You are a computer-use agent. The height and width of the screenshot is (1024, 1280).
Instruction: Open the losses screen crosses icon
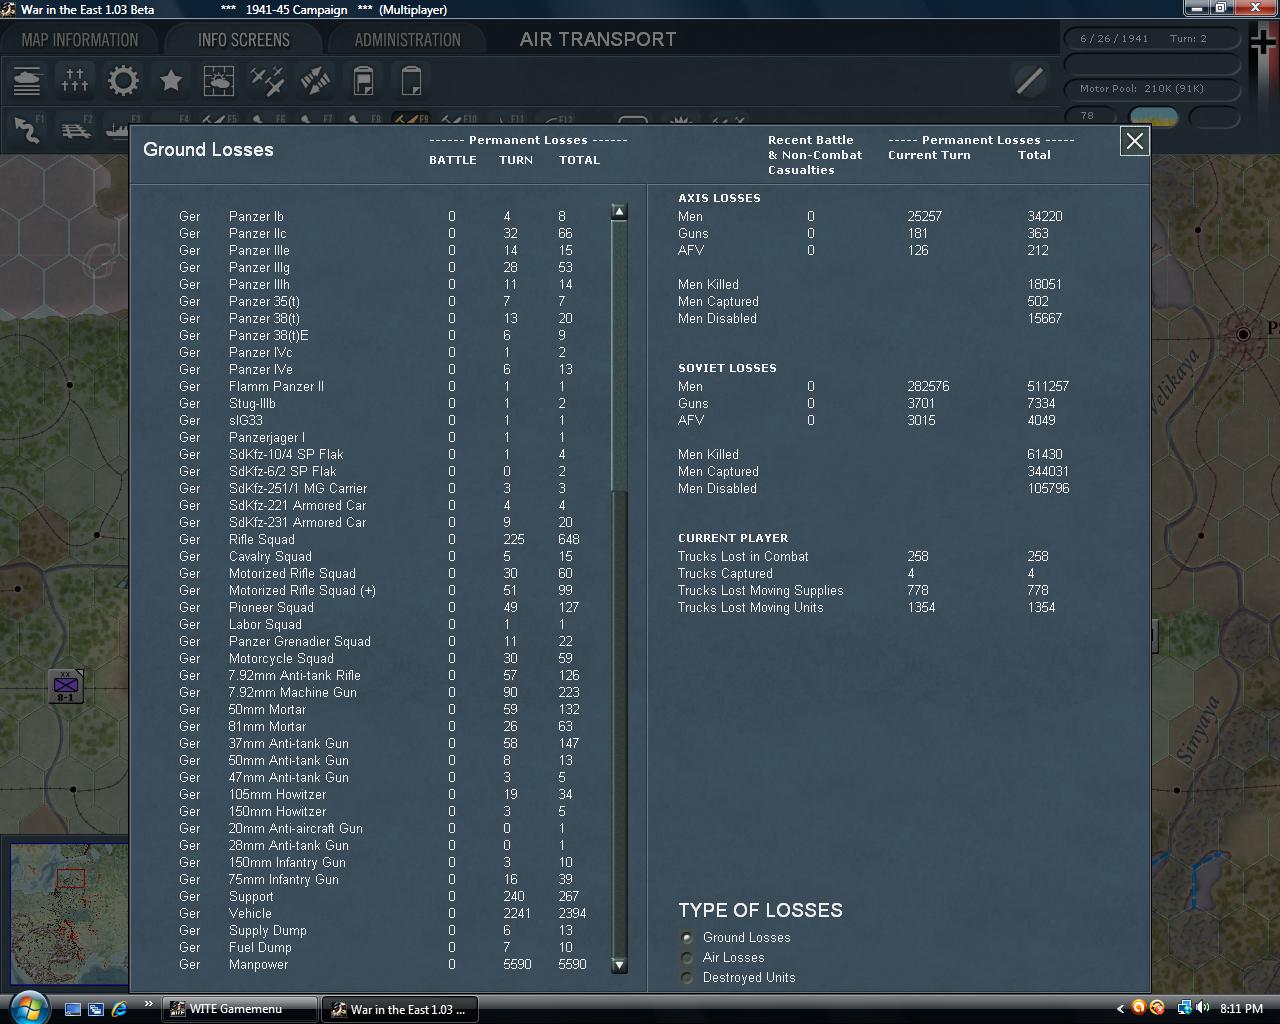pos(75,81)
